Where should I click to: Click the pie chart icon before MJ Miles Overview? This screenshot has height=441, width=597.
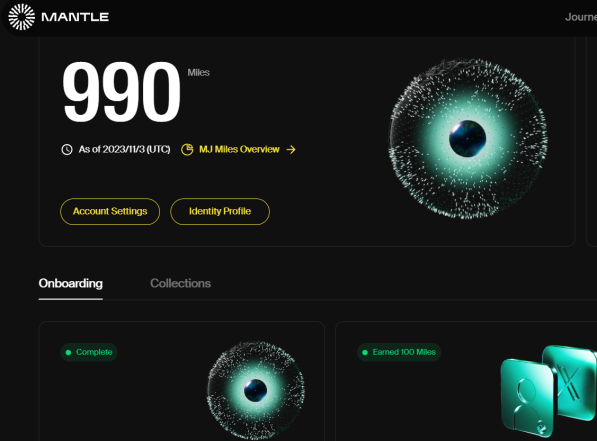coord(187,149)
